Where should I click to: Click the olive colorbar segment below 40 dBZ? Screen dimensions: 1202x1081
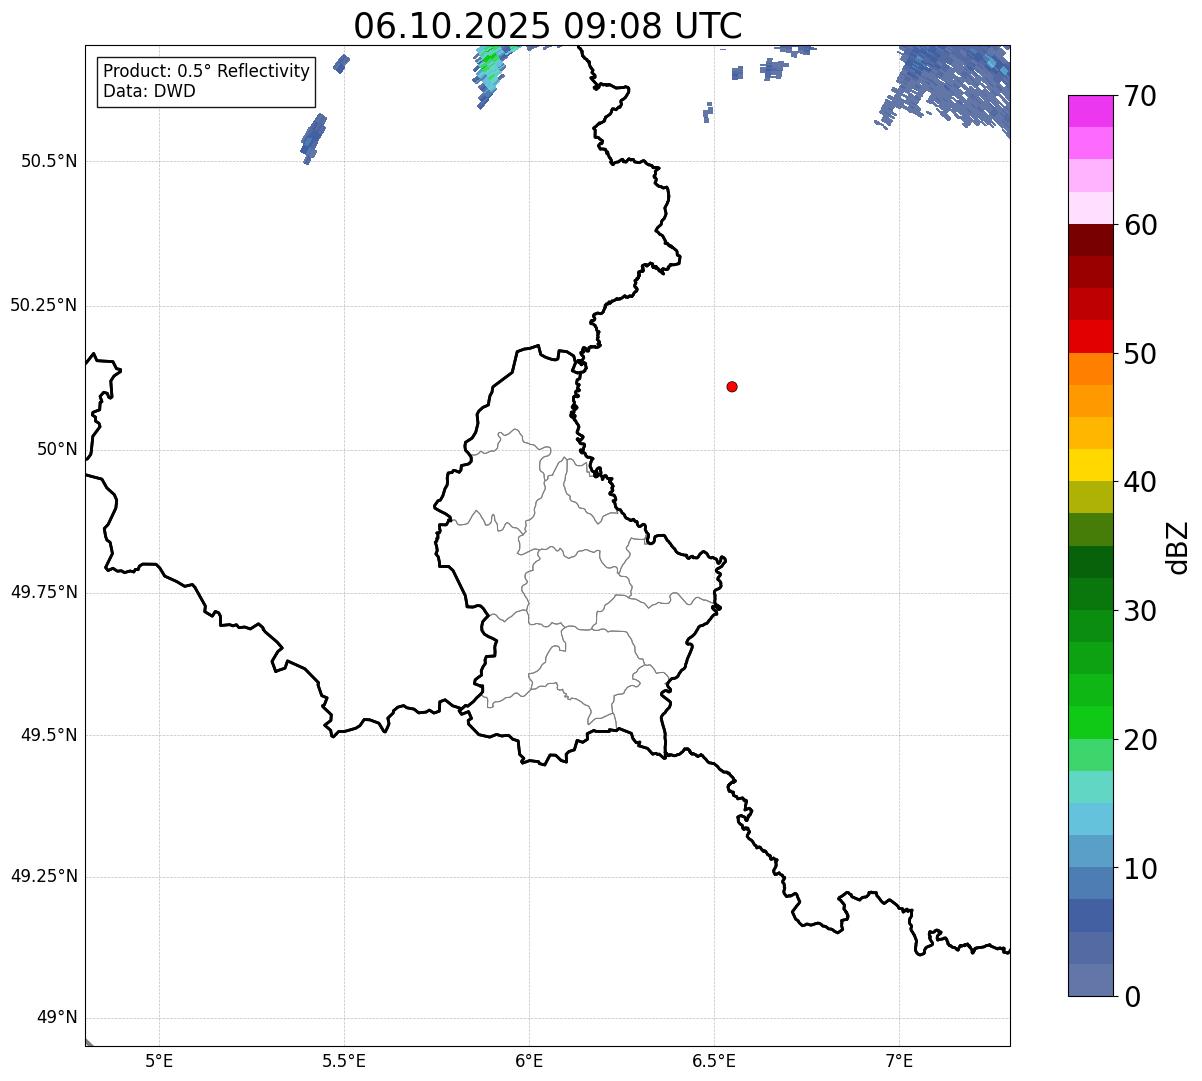1090,497
